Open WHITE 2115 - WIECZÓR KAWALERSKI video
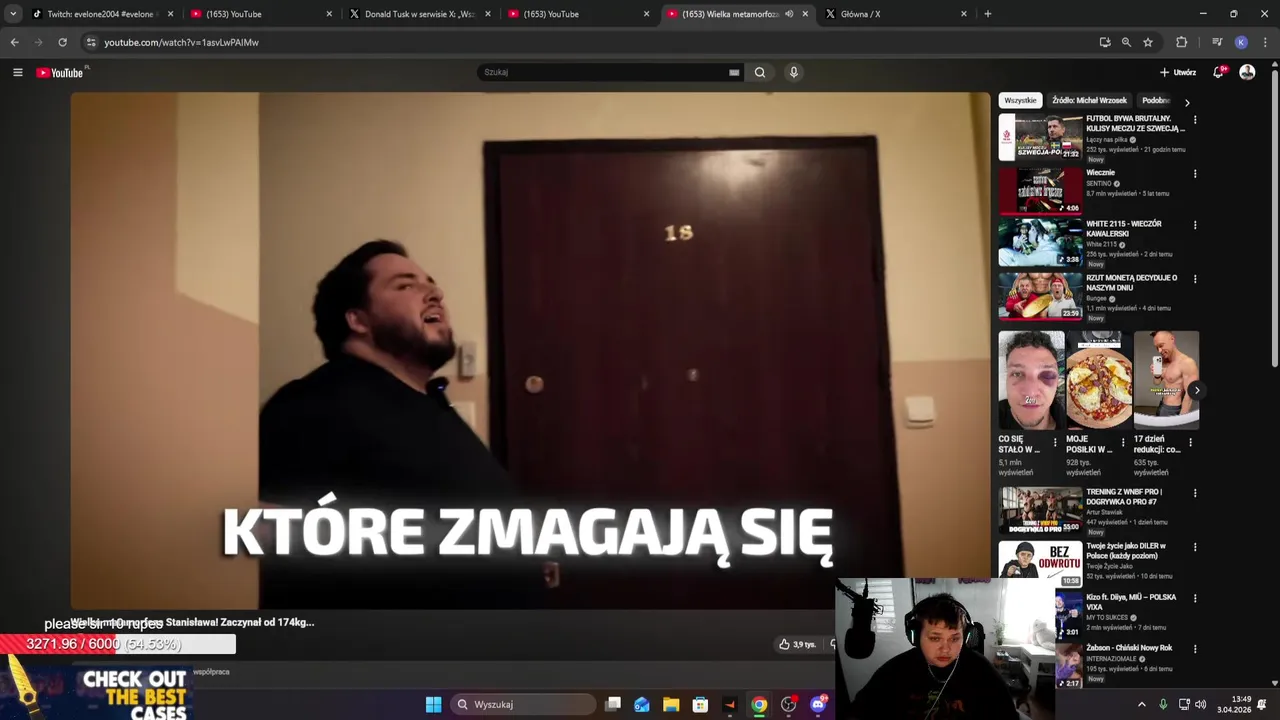Image resolution: width=1280 pixels, height=720 pixels. click(1040, 242)
